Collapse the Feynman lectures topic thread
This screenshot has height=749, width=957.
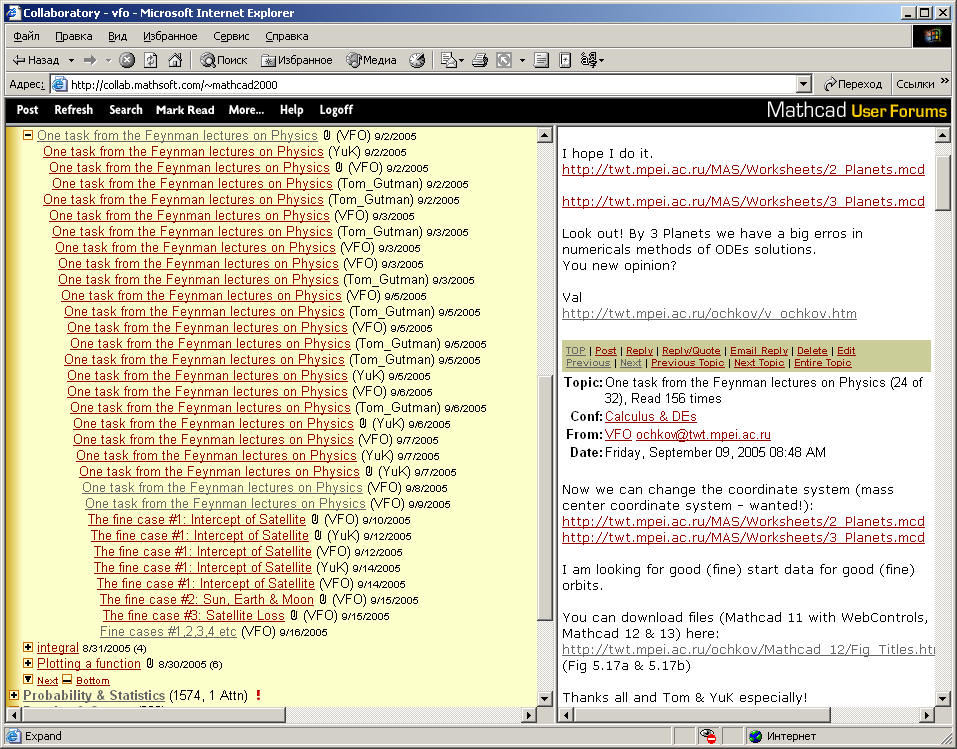pos(28,135)
